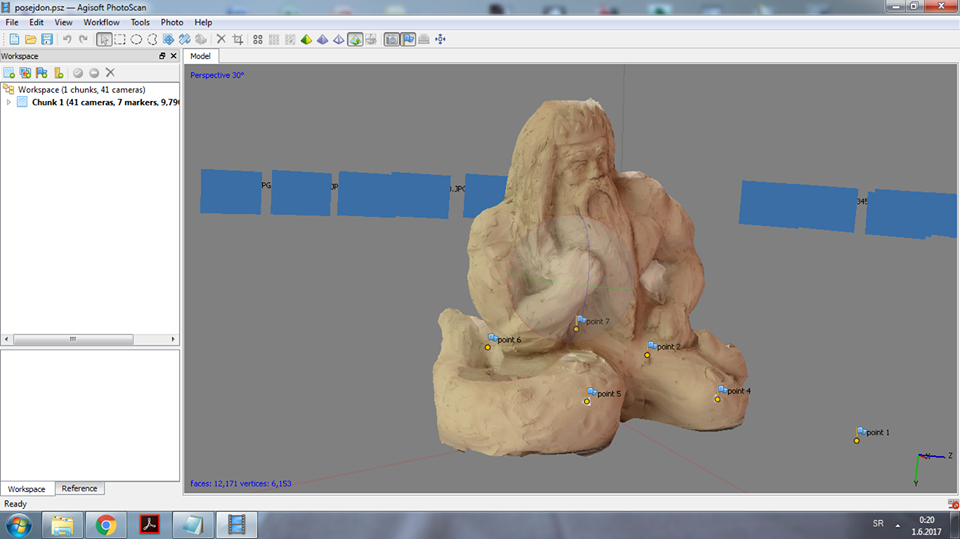Disable selected items minus icon
Image resolution: width=960 pixels, height=539 pixels.
[x=94, y=73]
